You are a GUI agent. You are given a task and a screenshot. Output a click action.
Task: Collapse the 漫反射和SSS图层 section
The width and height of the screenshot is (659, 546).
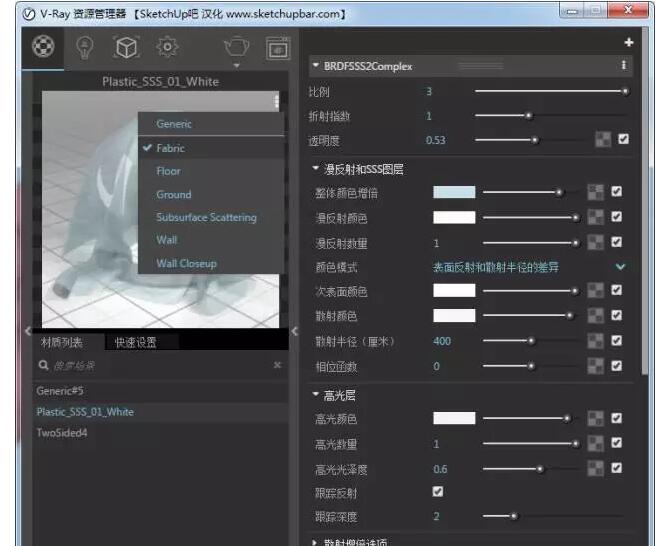316,168
